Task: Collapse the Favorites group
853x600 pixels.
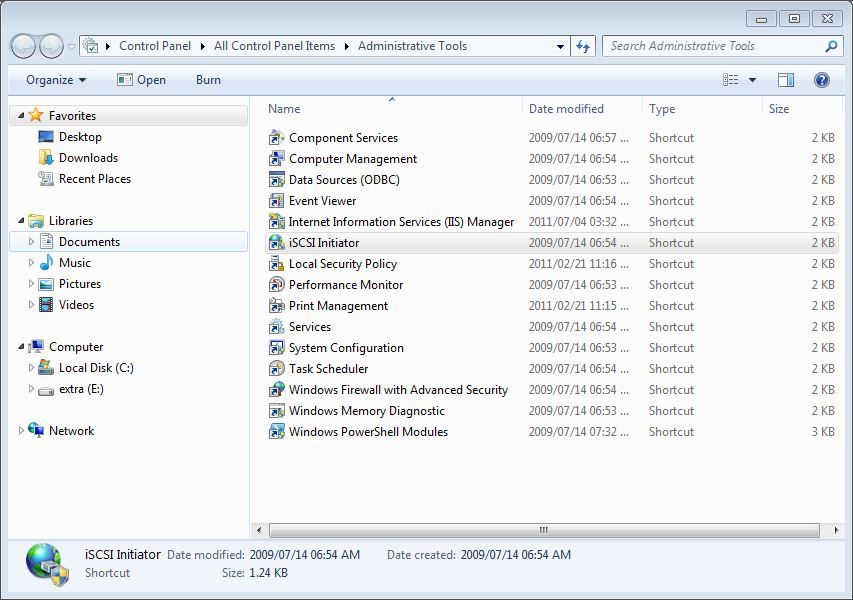Action: pos(21,115)
